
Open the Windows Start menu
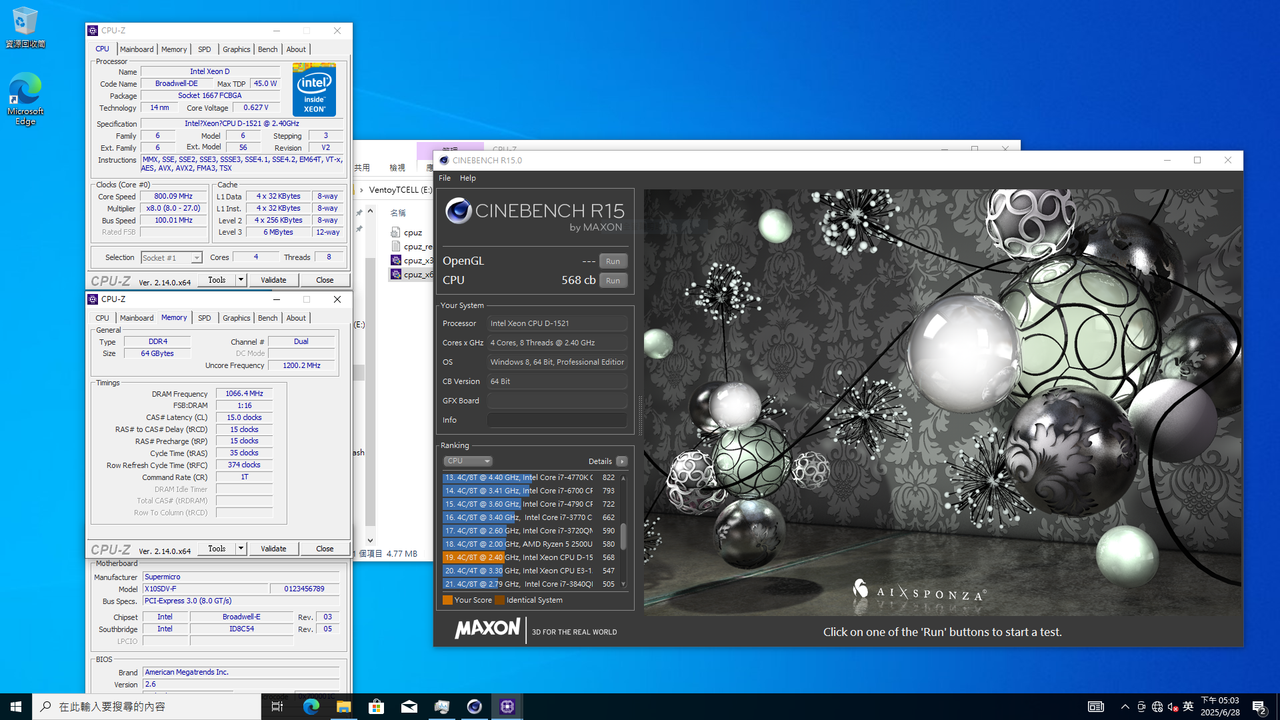click(16, 706)
